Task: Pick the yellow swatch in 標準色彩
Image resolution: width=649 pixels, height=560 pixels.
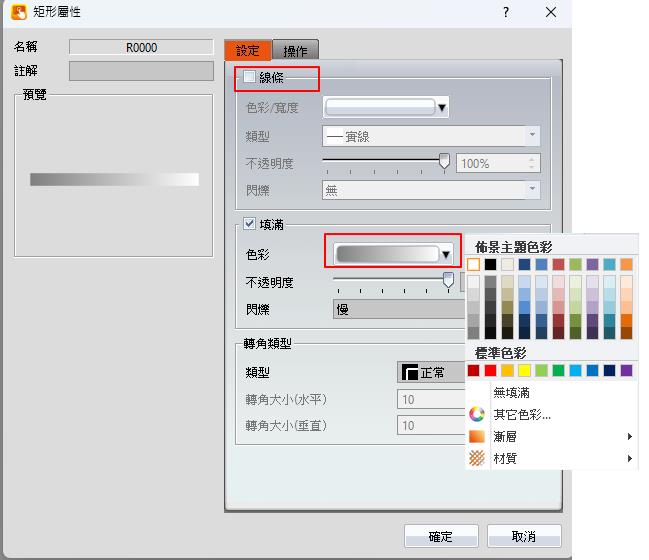Action: pyautogui.click(x=524, y=370)
